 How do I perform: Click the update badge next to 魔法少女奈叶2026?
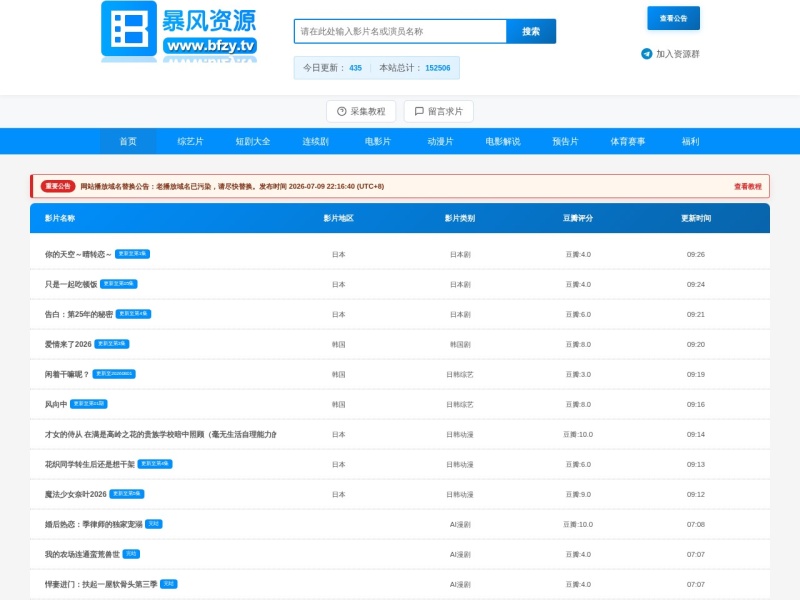[x=127, y=494]
